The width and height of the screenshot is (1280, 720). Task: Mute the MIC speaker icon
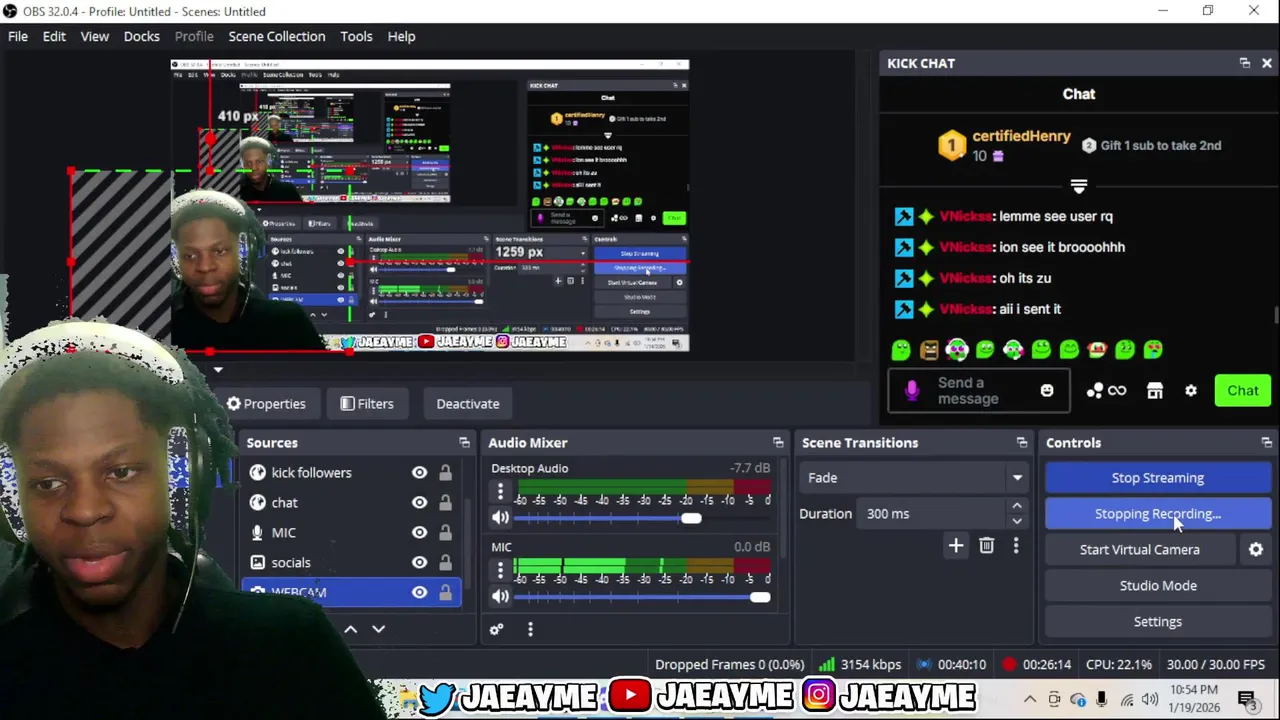500,597
